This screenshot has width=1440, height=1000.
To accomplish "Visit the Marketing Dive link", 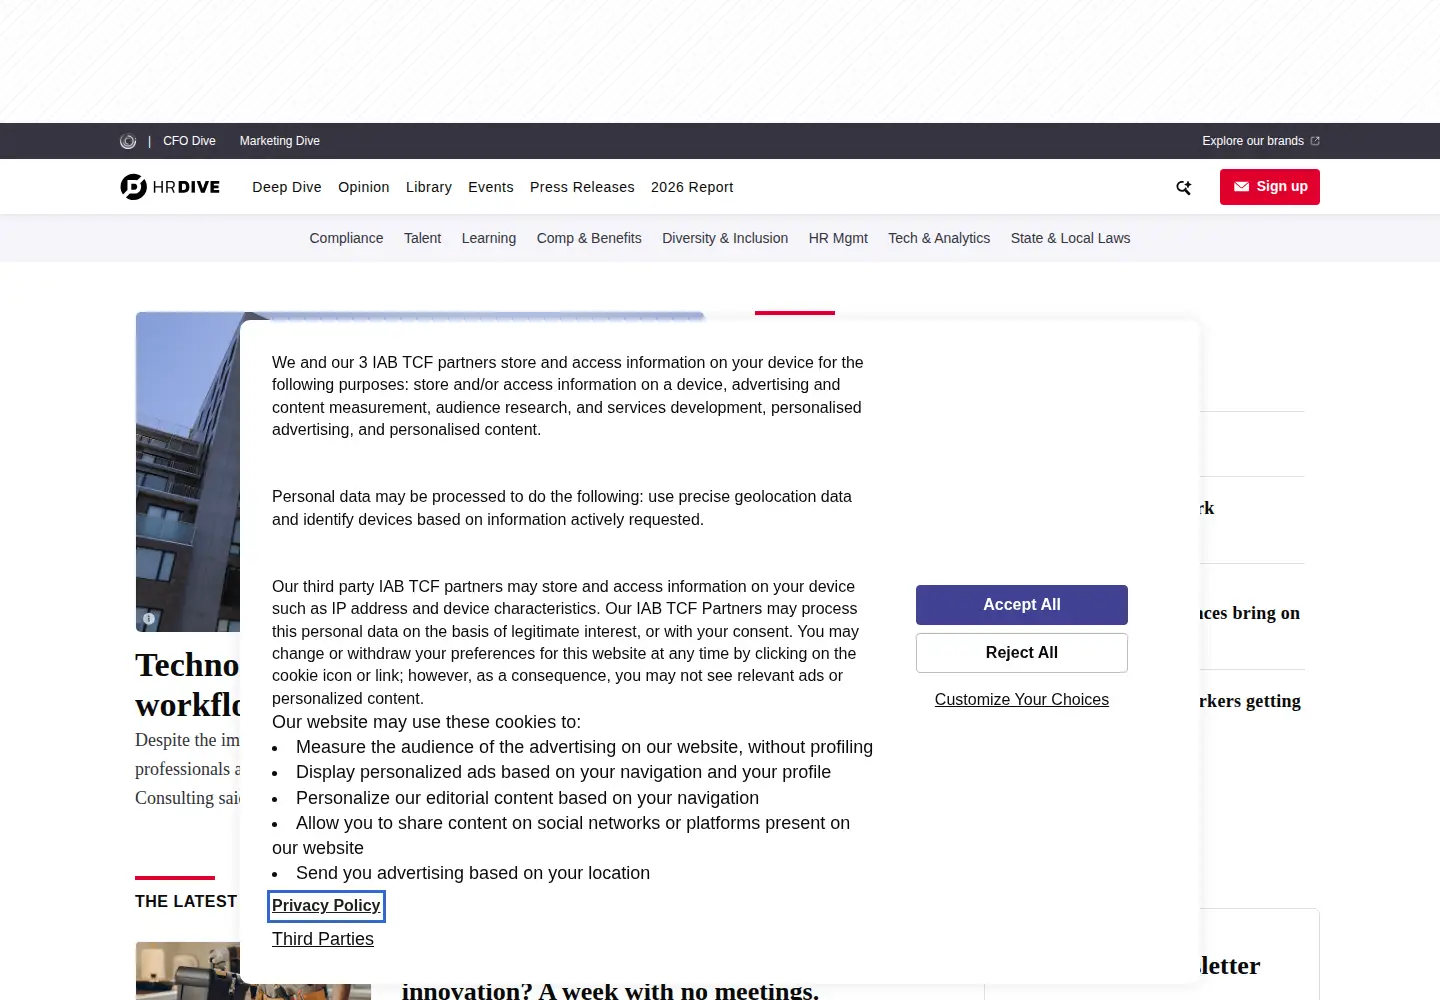I will pos(280,141).
